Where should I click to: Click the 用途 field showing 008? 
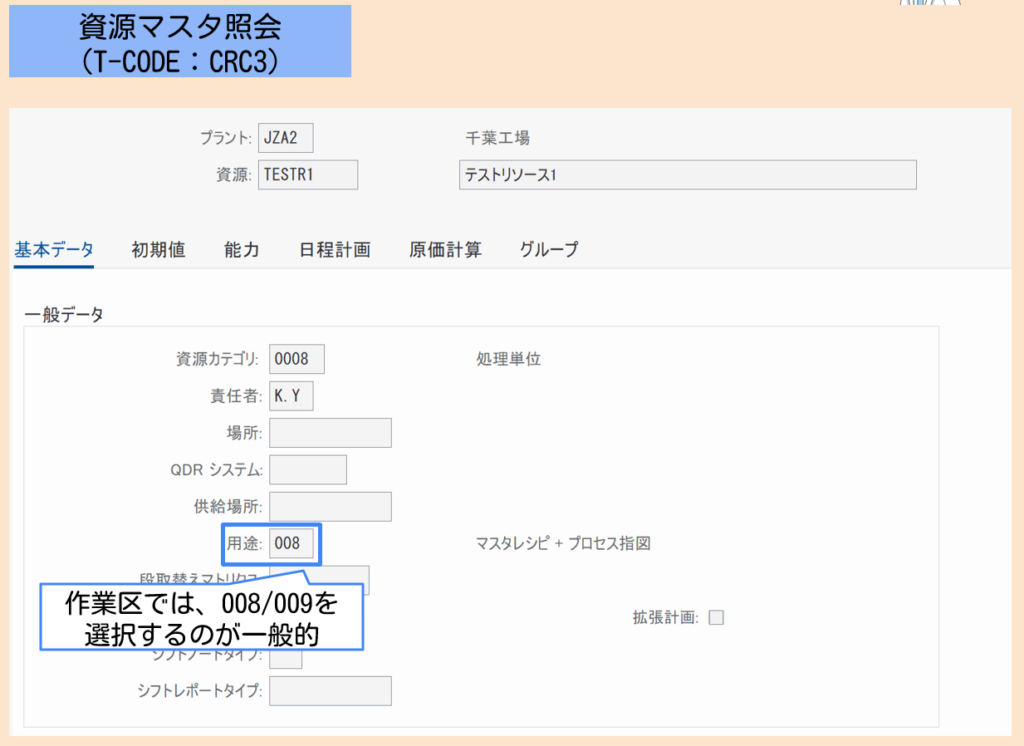click(291, 543)
